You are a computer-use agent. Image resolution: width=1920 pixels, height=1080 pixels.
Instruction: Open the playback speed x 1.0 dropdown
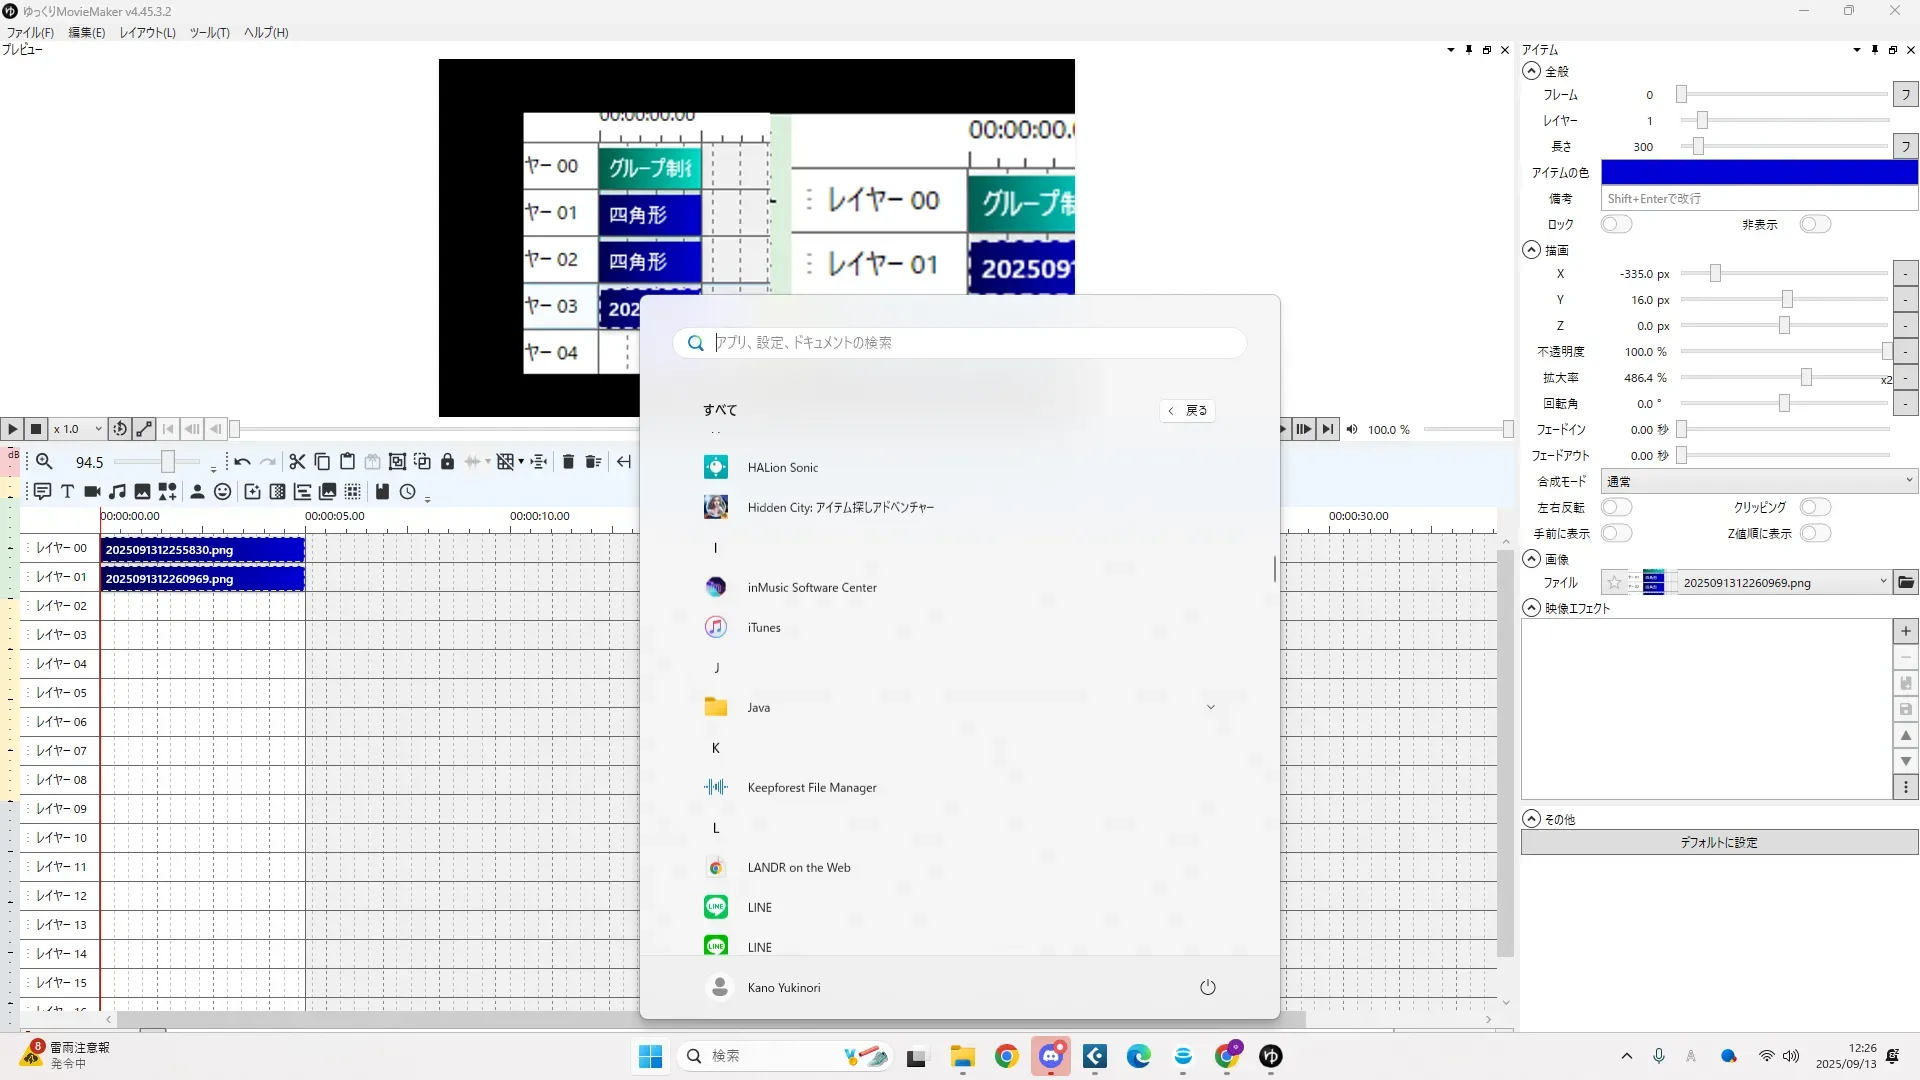[78, 429]
